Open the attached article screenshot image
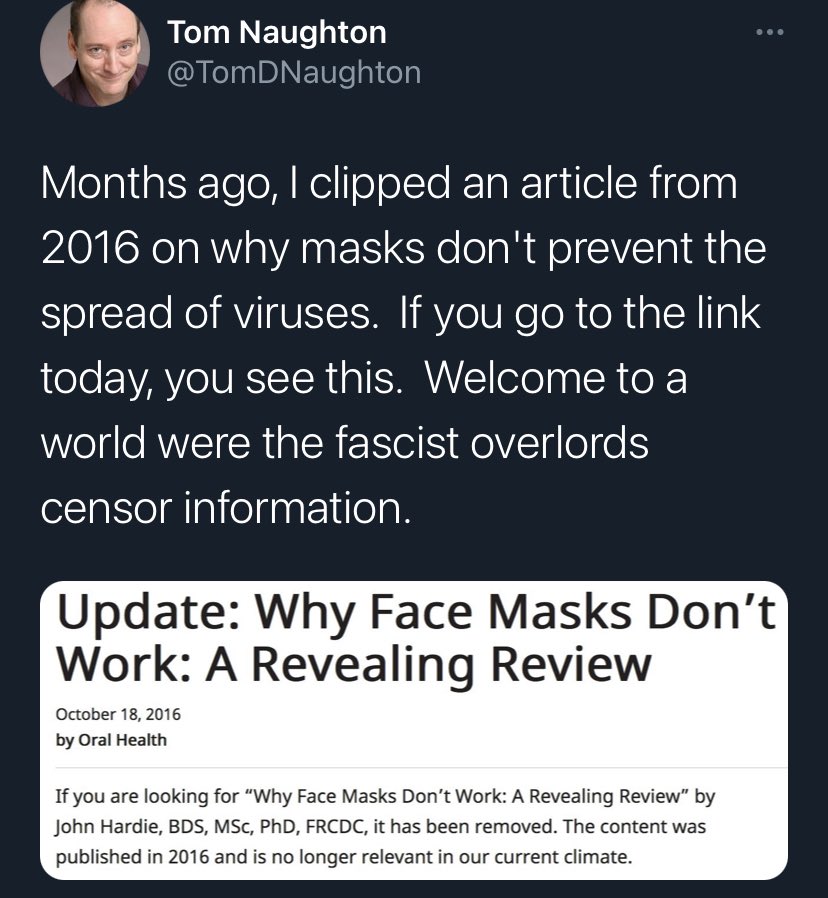 [413, 730]
